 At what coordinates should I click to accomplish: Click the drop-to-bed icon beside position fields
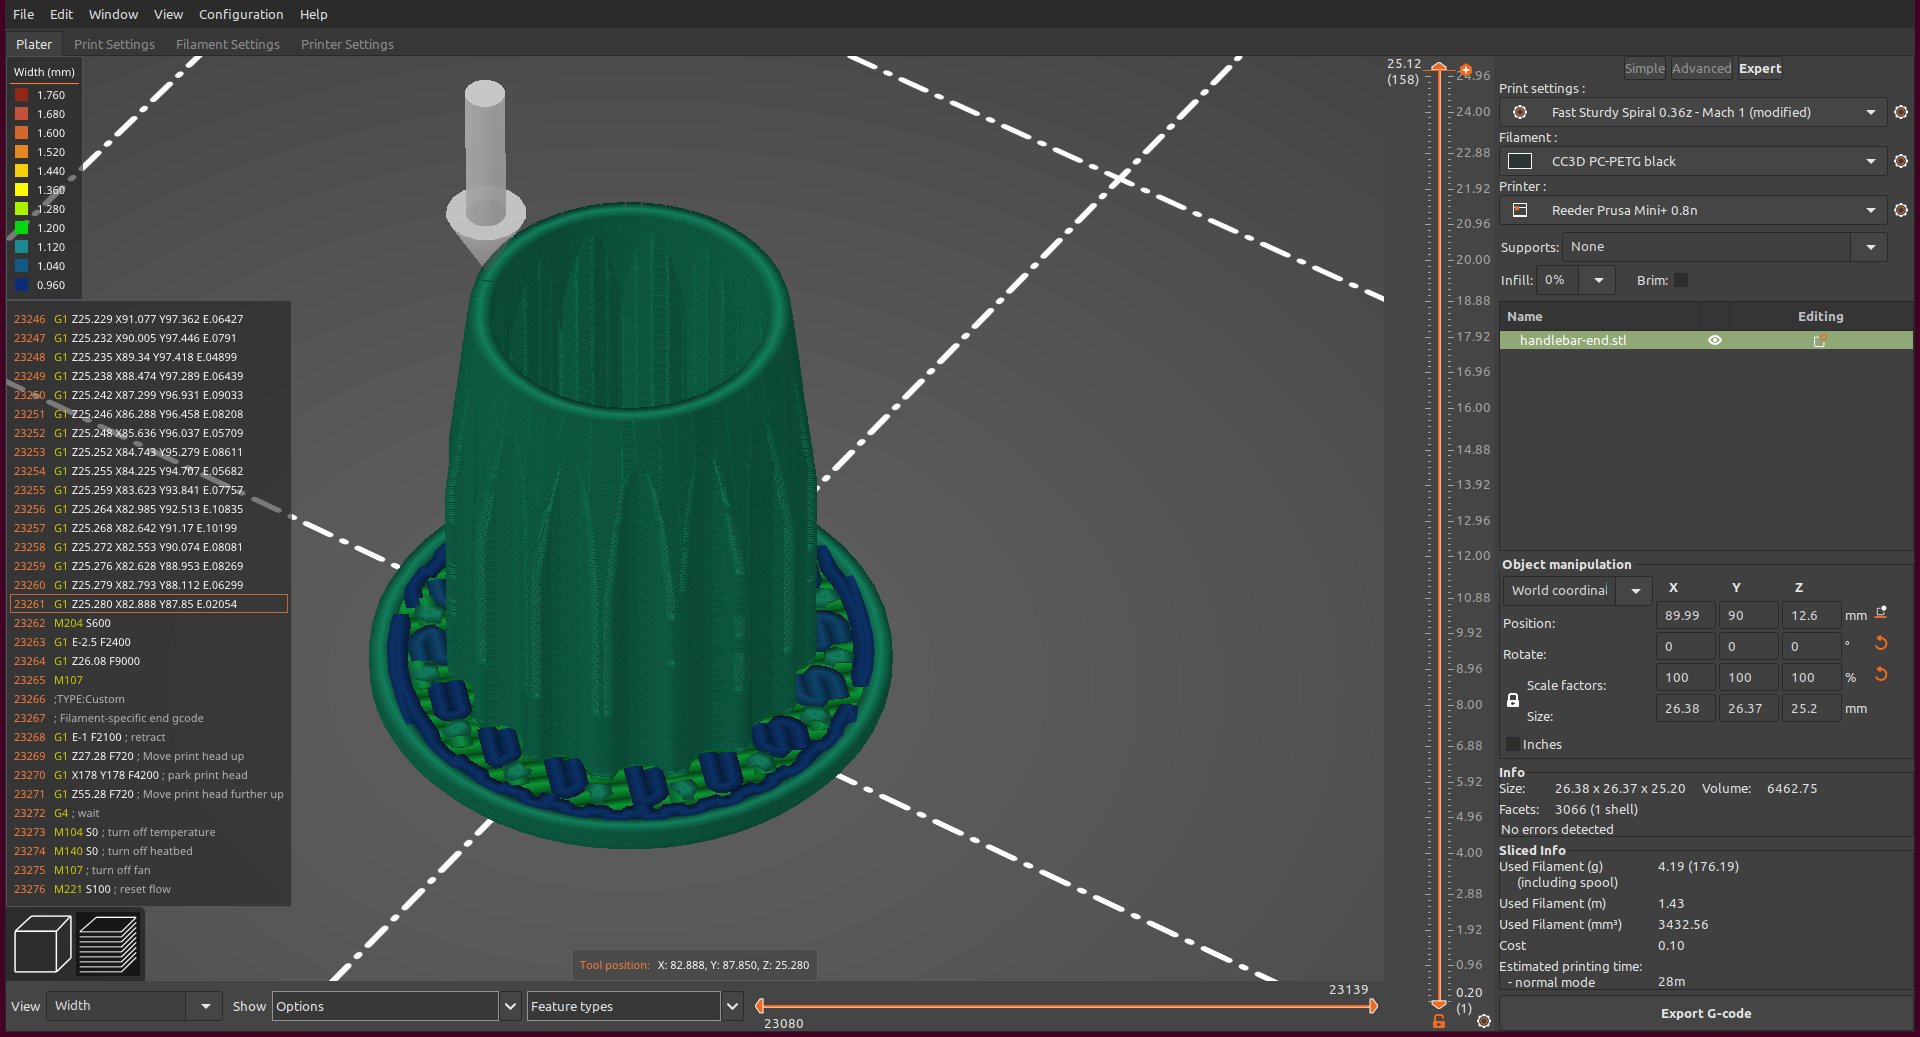1881,613
